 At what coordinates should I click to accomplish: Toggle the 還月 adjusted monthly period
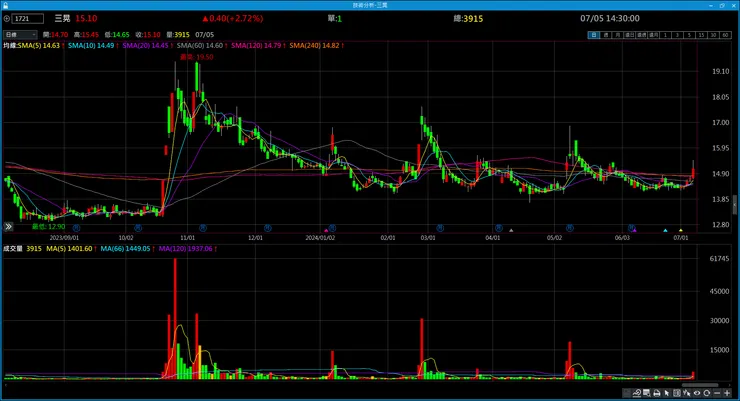[653, 34]
